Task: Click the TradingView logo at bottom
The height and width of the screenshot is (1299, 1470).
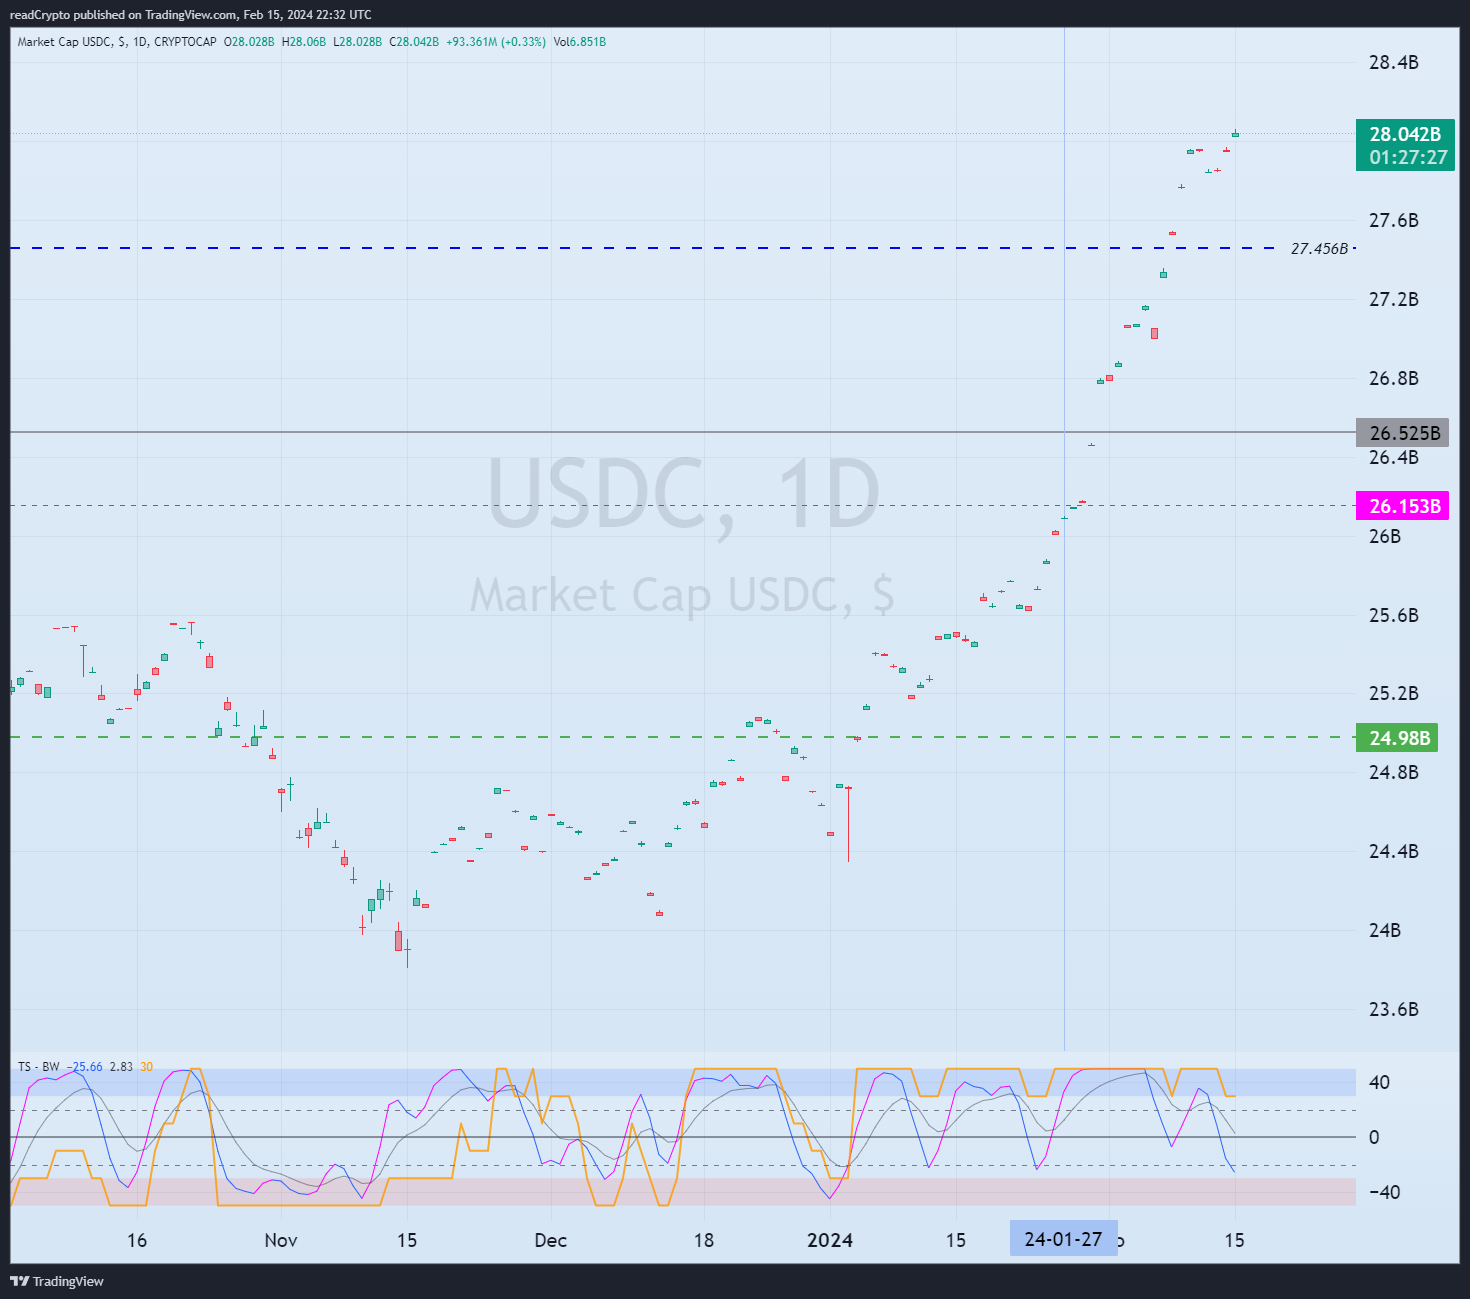Action: [x=57, y=1281]
